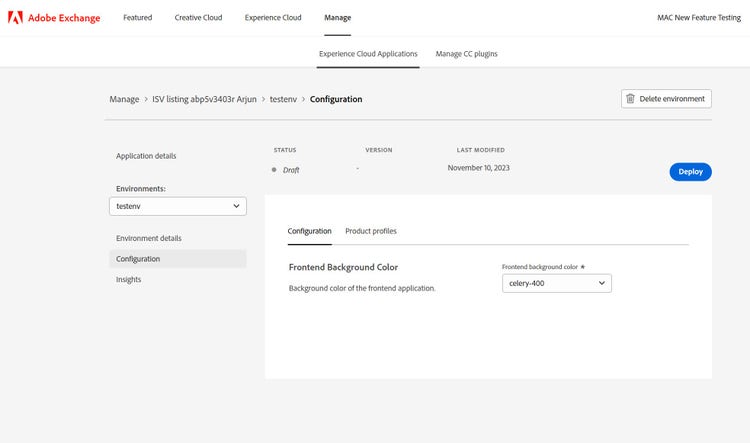Select the Manage navigation item
750x443 pixels.
pos(338,18)
